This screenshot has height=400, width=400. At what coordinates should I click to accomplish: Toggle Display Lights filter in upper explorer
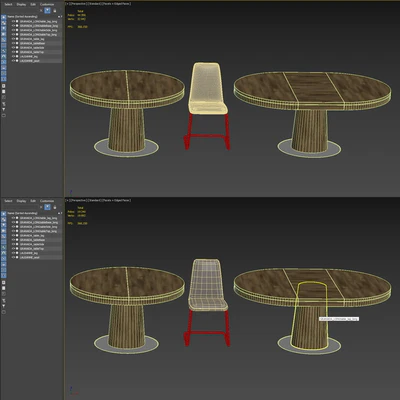pos(4,28)
